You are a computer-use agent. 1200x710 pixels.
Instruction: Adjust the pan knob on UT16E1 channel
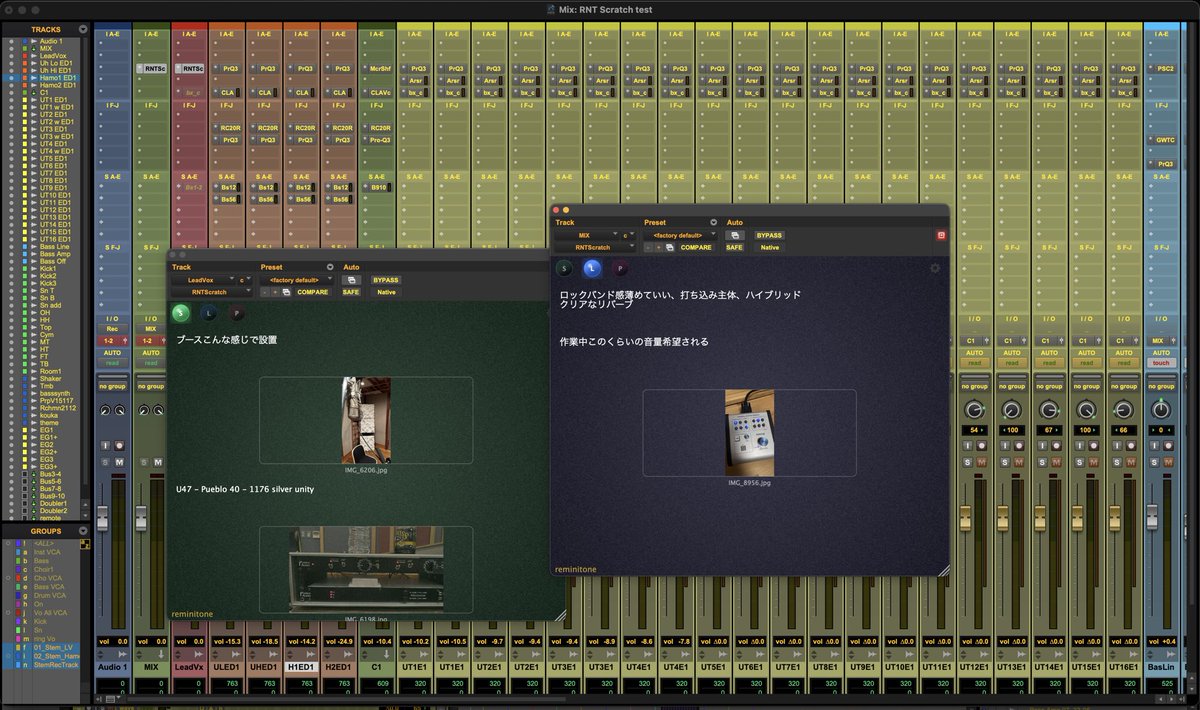pyautogui.click(x=1123, y=411)
